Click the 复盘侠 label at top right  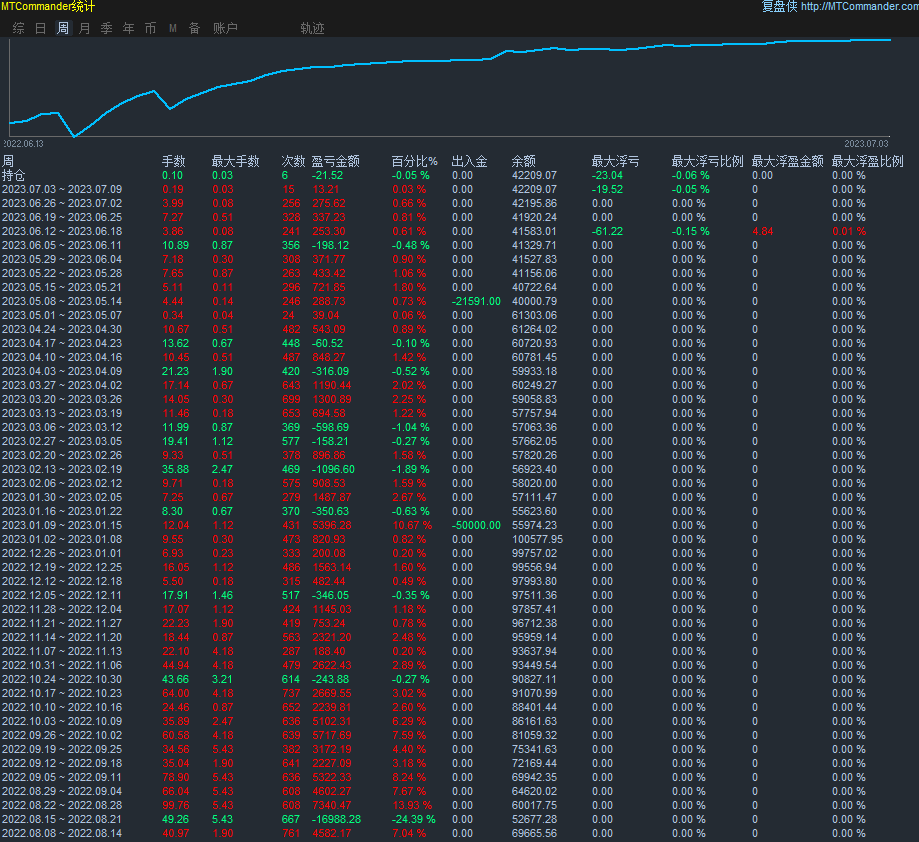[779, 7]
